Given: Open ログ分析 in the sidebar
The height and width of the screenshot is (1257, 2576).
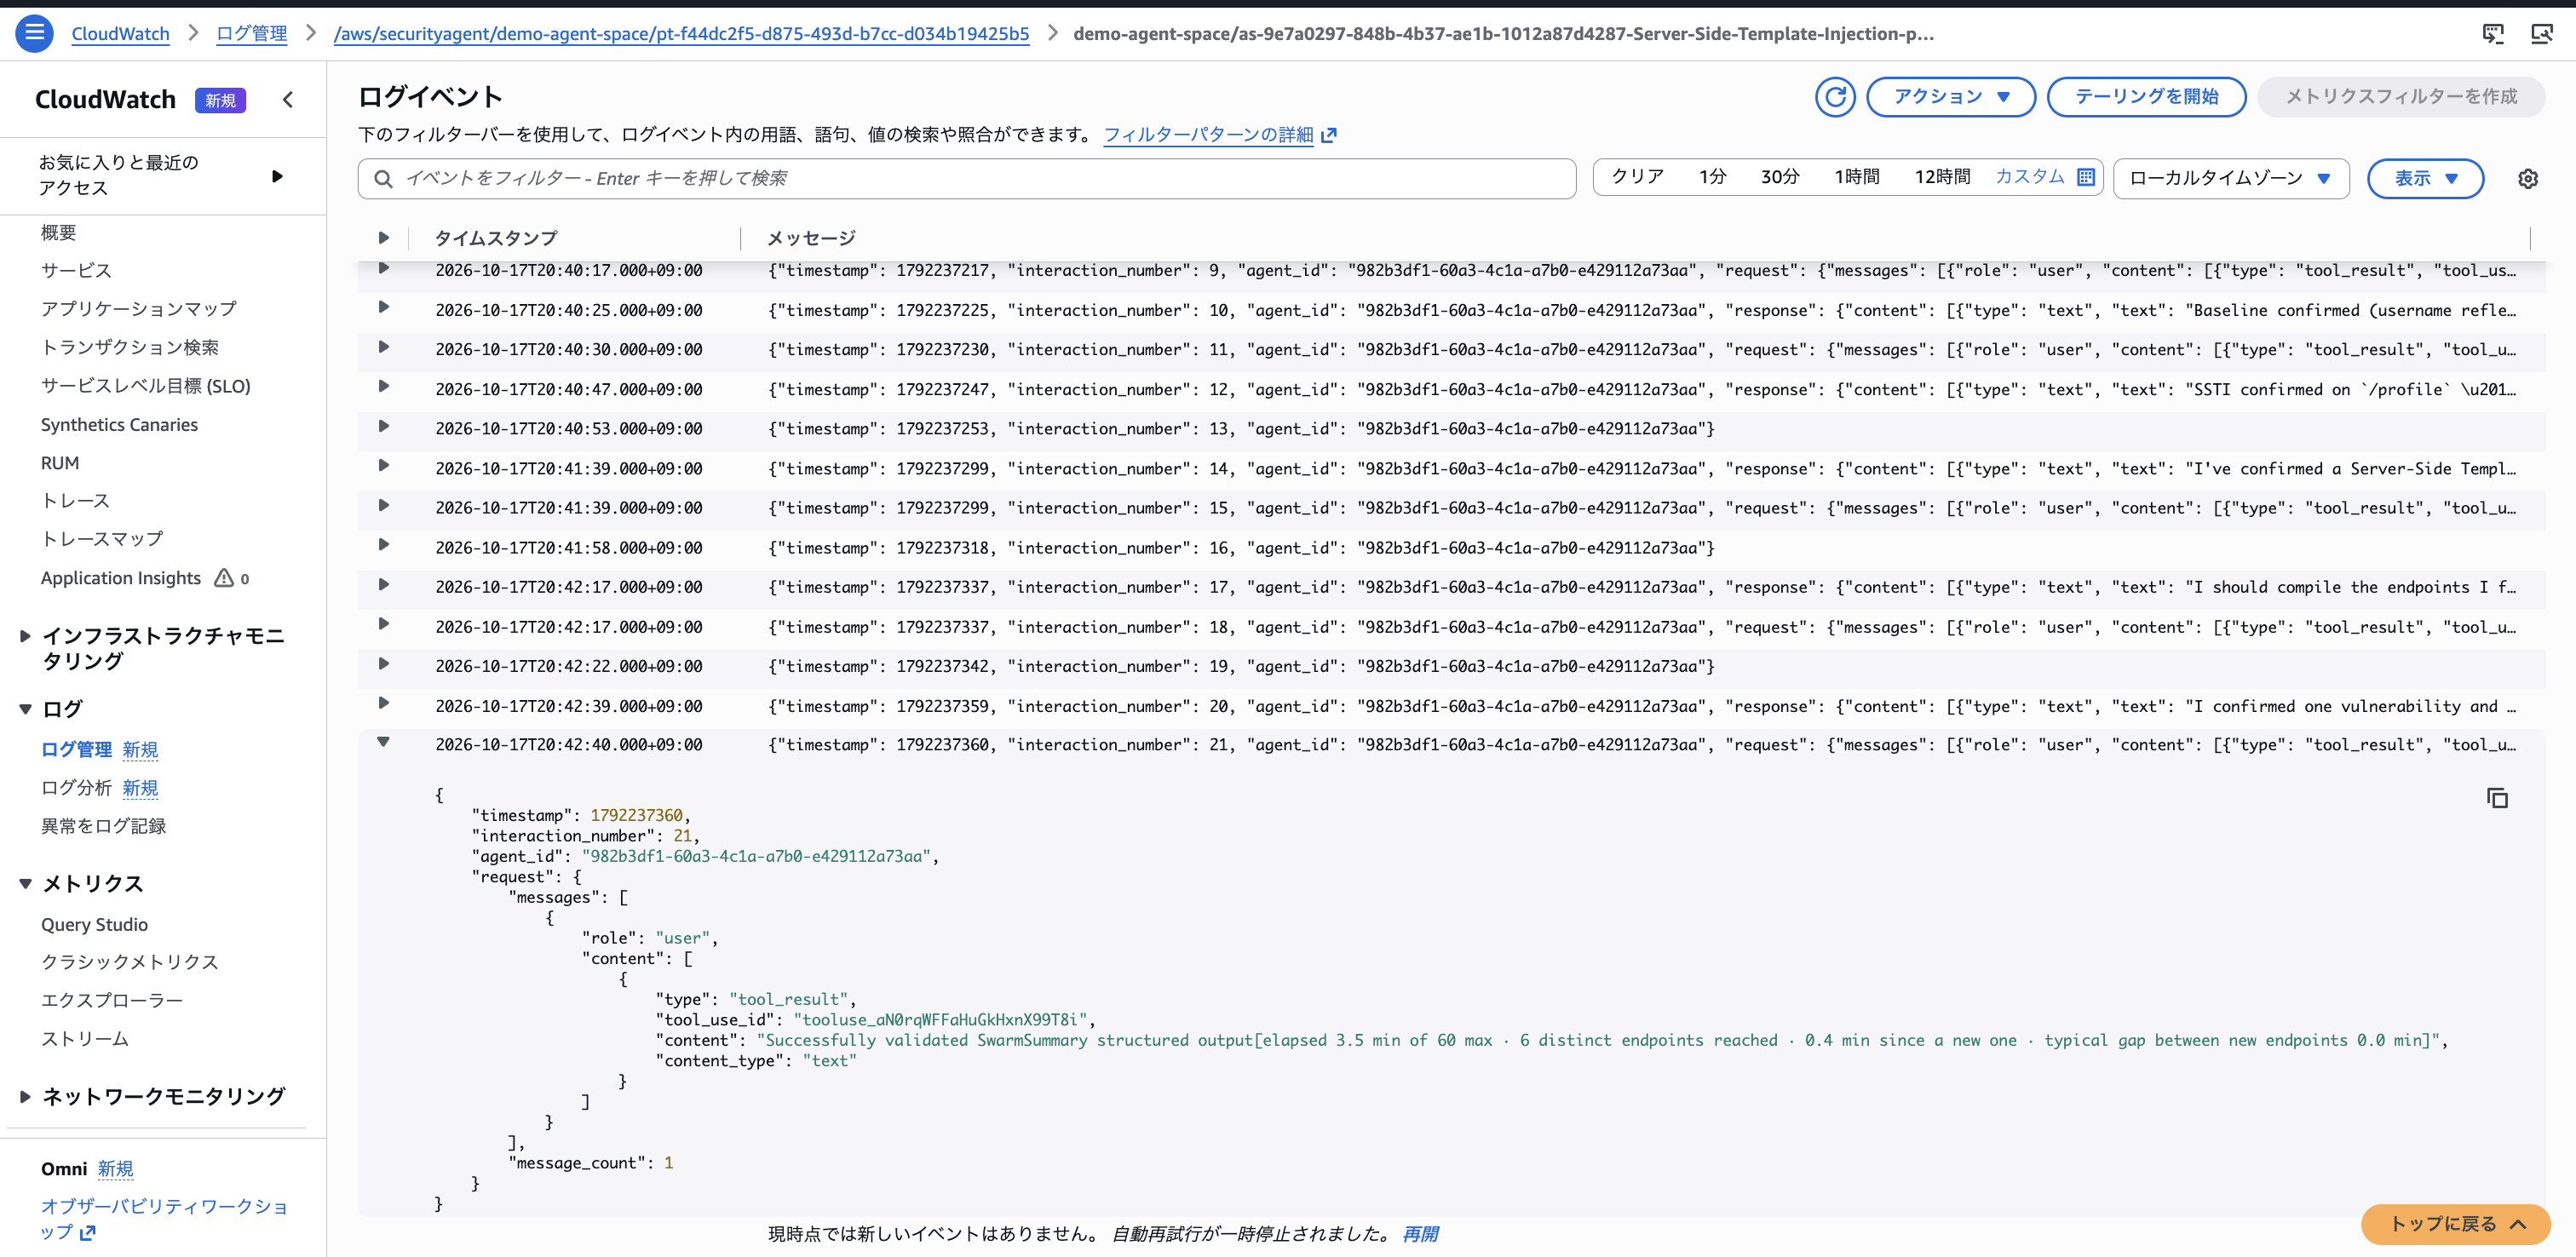Looking at the screenshot, I should (x=76, y=788).
